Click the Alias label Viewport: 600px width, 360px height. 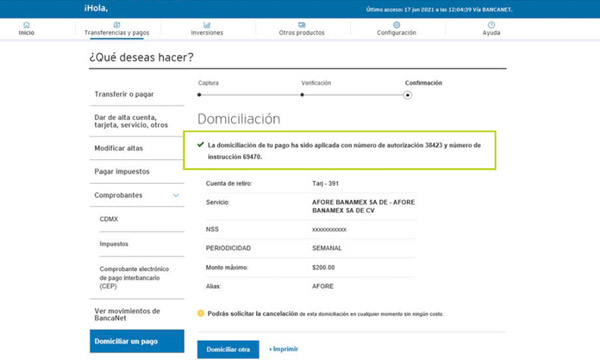213,286
